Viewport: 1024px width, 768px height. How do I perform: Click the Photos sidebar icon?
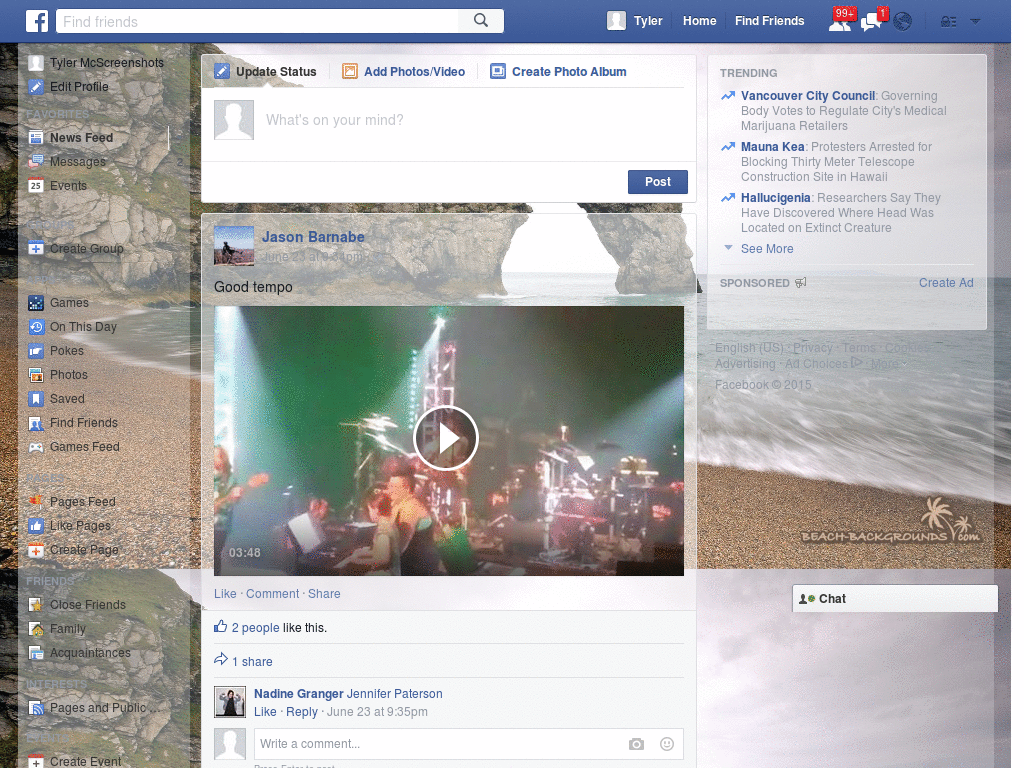tap(36, 375)
